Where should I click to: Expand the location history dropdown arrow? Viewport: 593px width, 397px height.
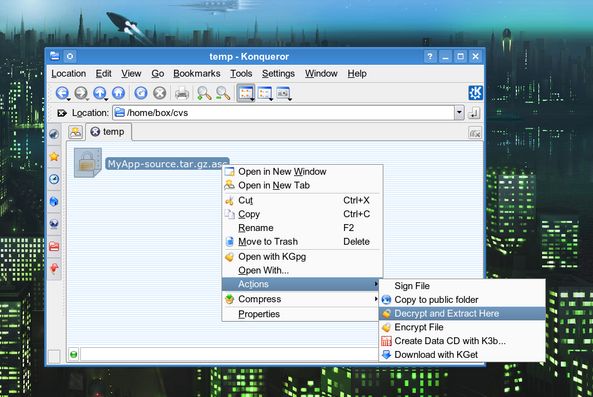459,113
